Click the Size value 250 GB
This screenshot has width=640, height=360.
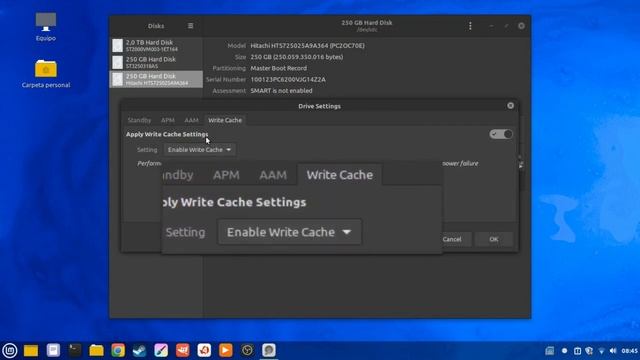coord(297,57)
